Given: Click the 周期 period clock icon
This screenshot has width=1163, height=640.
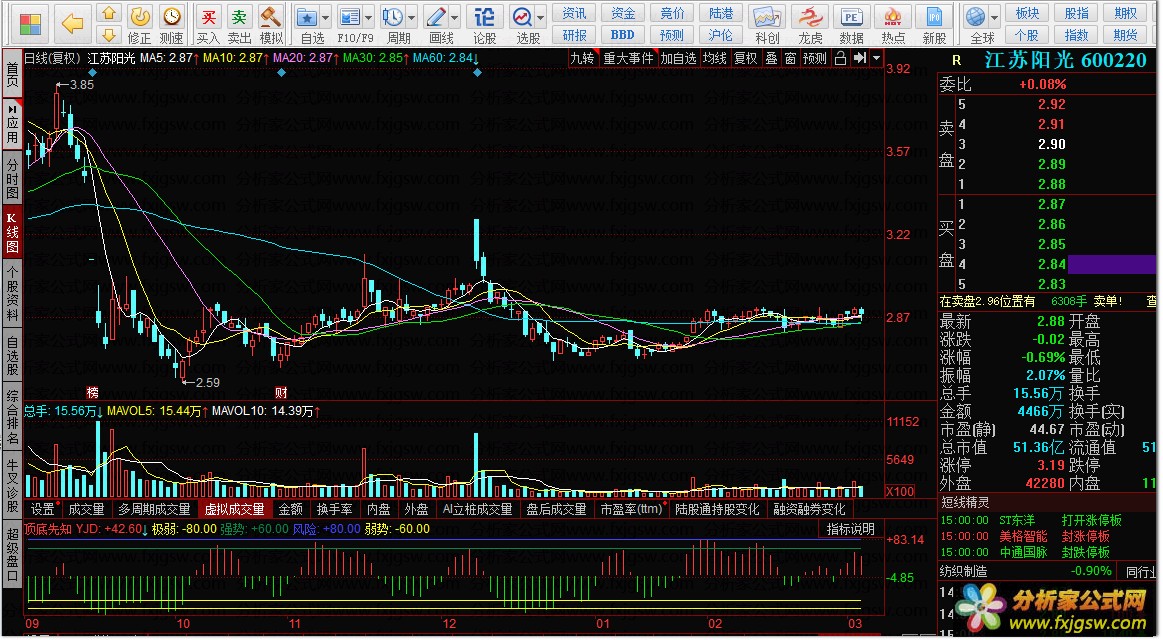Looking at the screenshot, I should coord(392,16).
